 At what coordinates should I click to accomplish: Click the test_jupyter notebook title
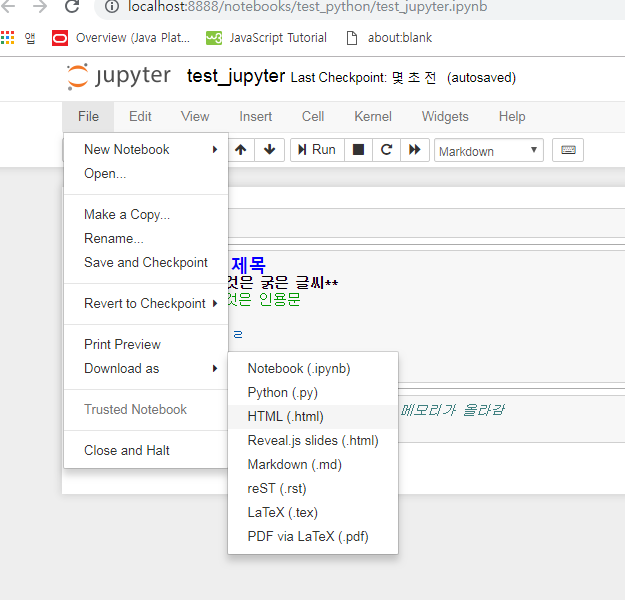236,76
